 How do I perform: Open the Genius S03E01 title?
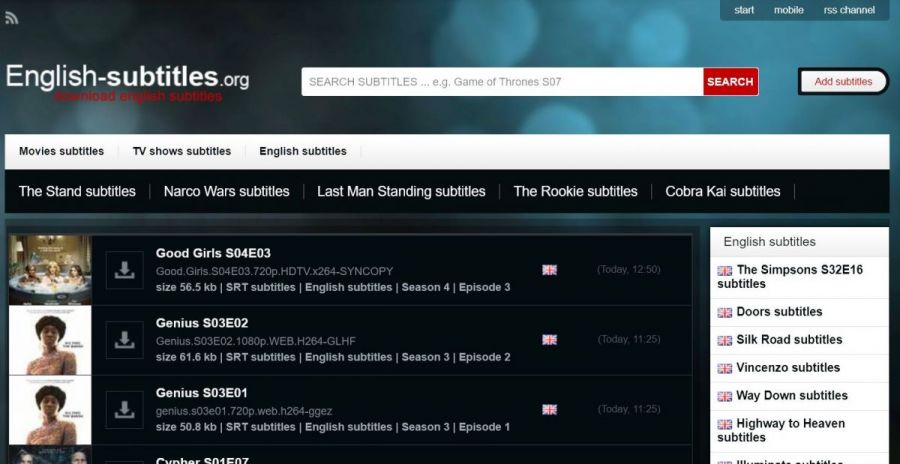click(x=201, y=393)
